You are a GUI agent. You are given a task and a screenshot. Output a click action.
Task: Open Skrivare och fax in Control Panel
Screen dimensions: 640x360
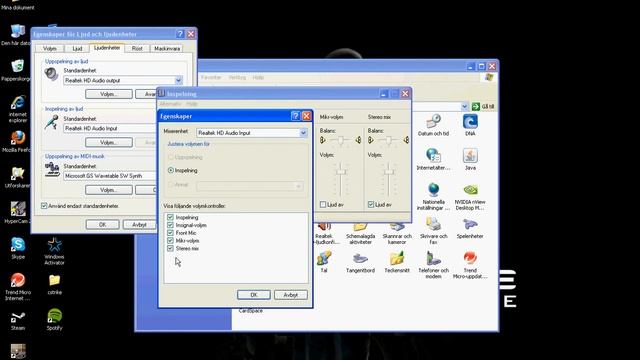433,231
